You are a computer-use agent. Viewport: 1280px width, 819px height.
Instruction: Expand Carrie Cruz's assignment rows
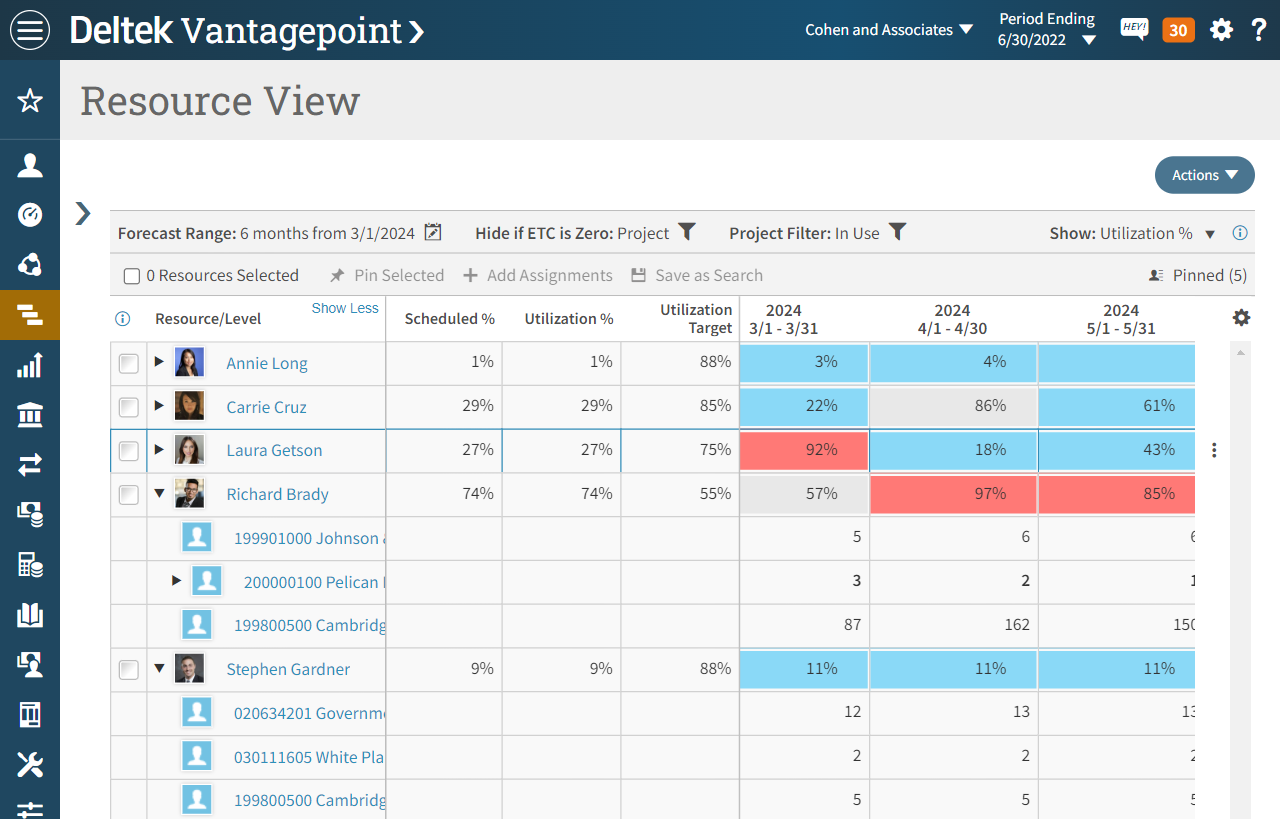(159, 406)
